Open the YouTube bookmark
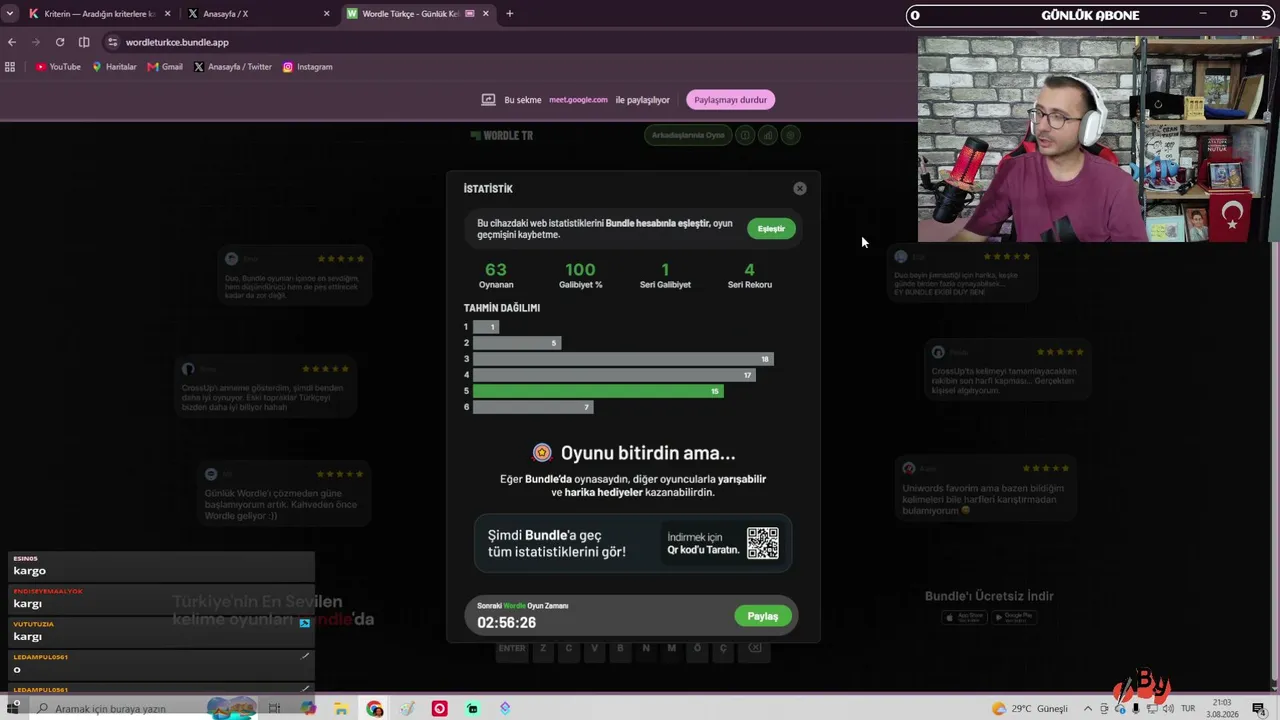Screen dimensions: 1280x720 point(58,67)
